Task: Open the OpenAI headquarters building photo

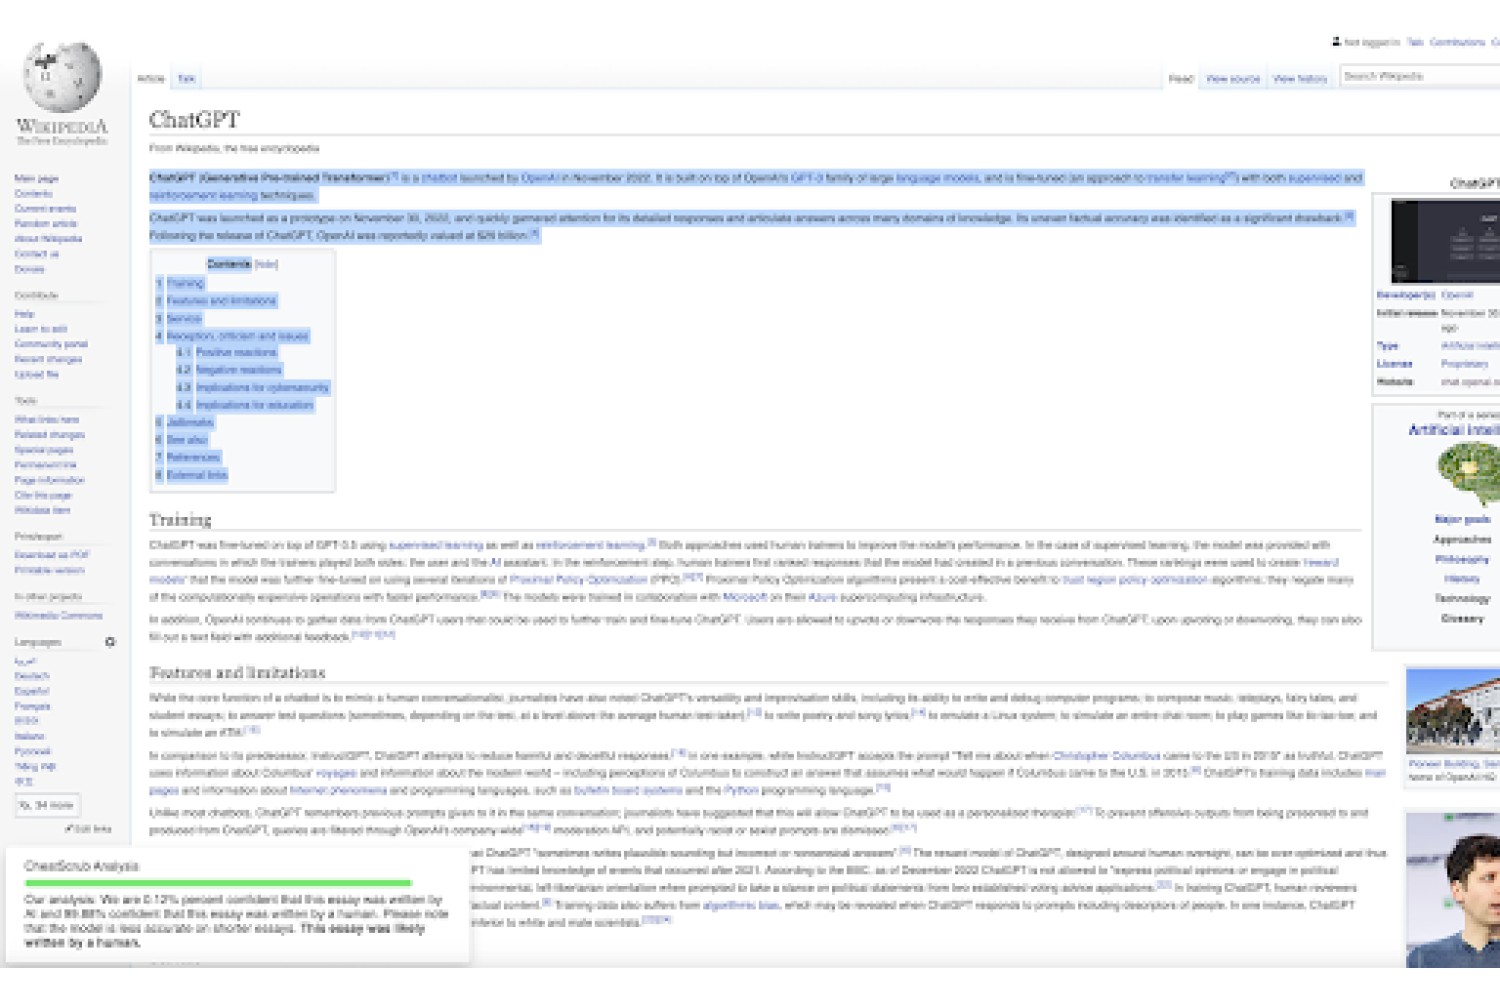Action: pyautogui.click(x=1453, y=711)
